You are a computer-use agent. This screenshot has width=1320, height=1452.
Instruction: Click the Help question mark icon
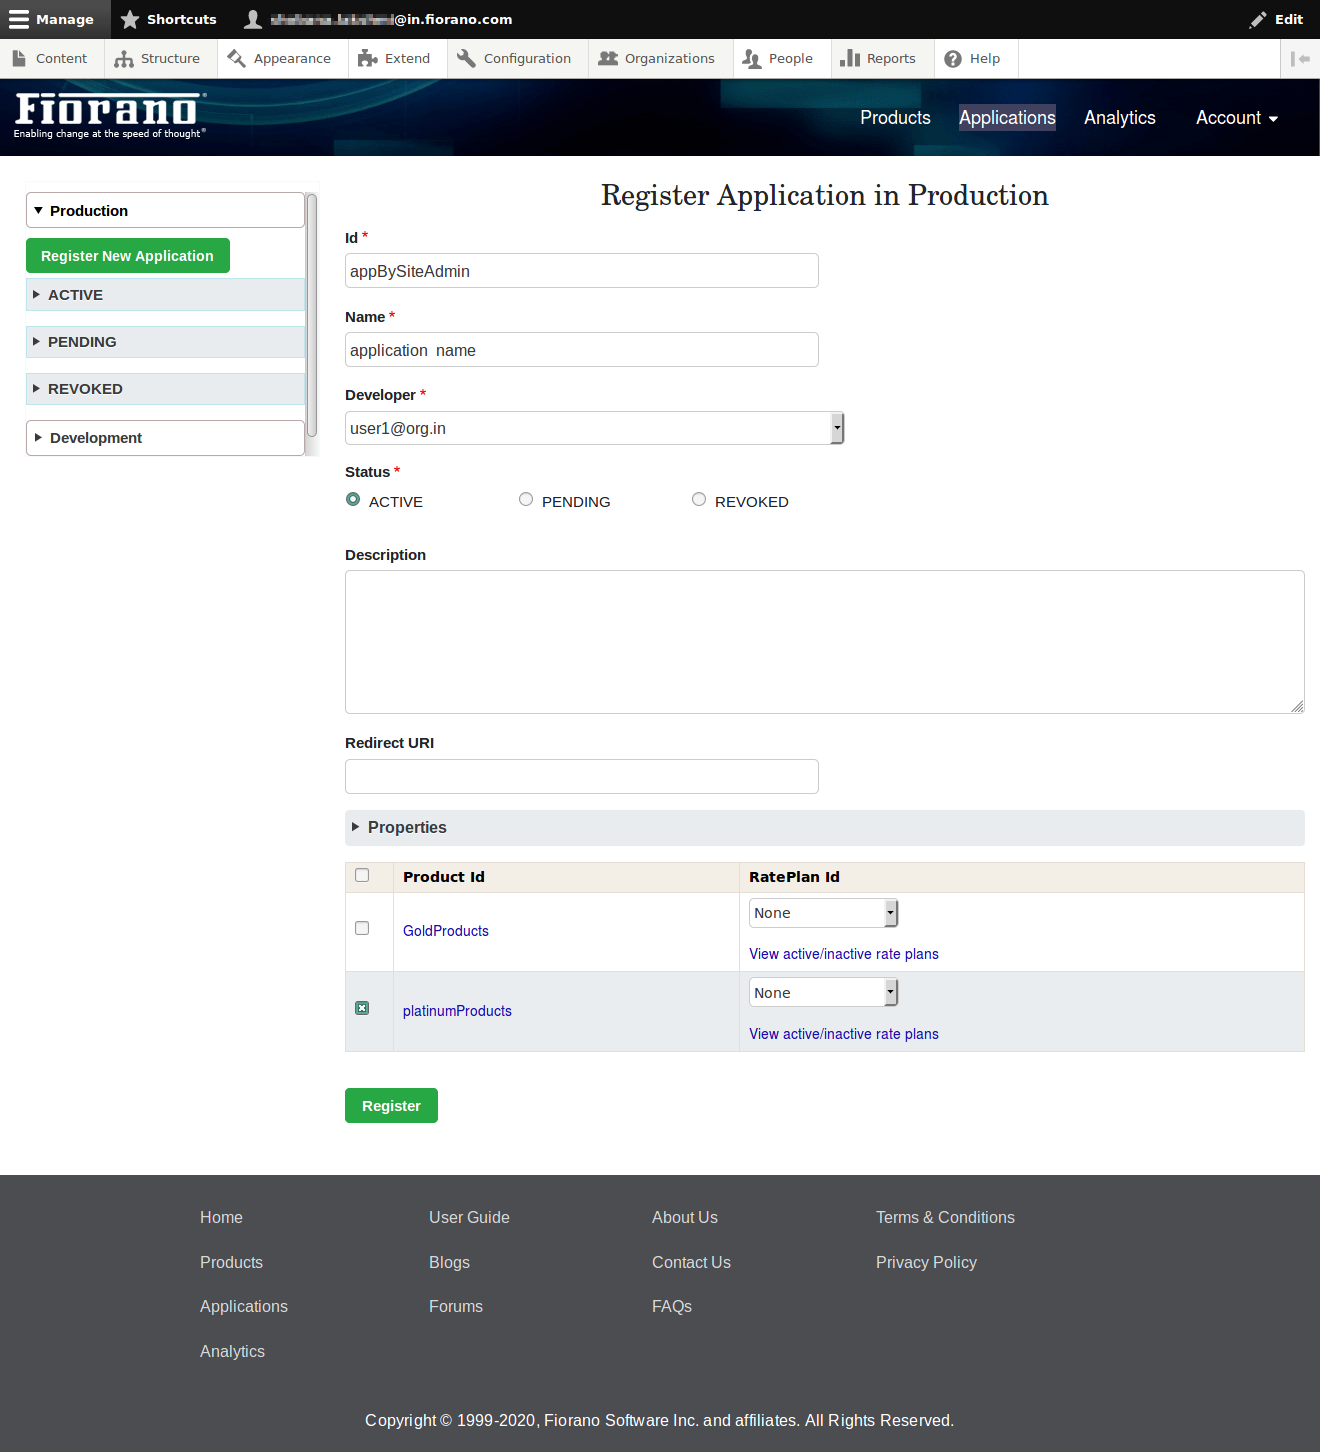tap(953, 59)
